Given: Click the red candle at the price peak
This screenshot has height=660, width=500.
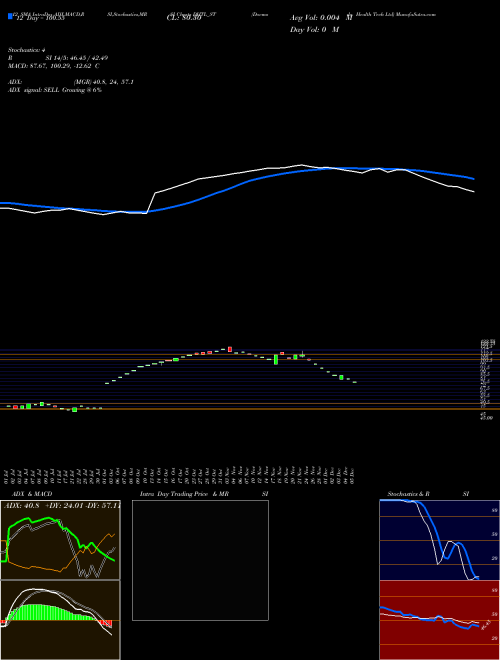Looking at the screenshot, I should pos(230,349).
